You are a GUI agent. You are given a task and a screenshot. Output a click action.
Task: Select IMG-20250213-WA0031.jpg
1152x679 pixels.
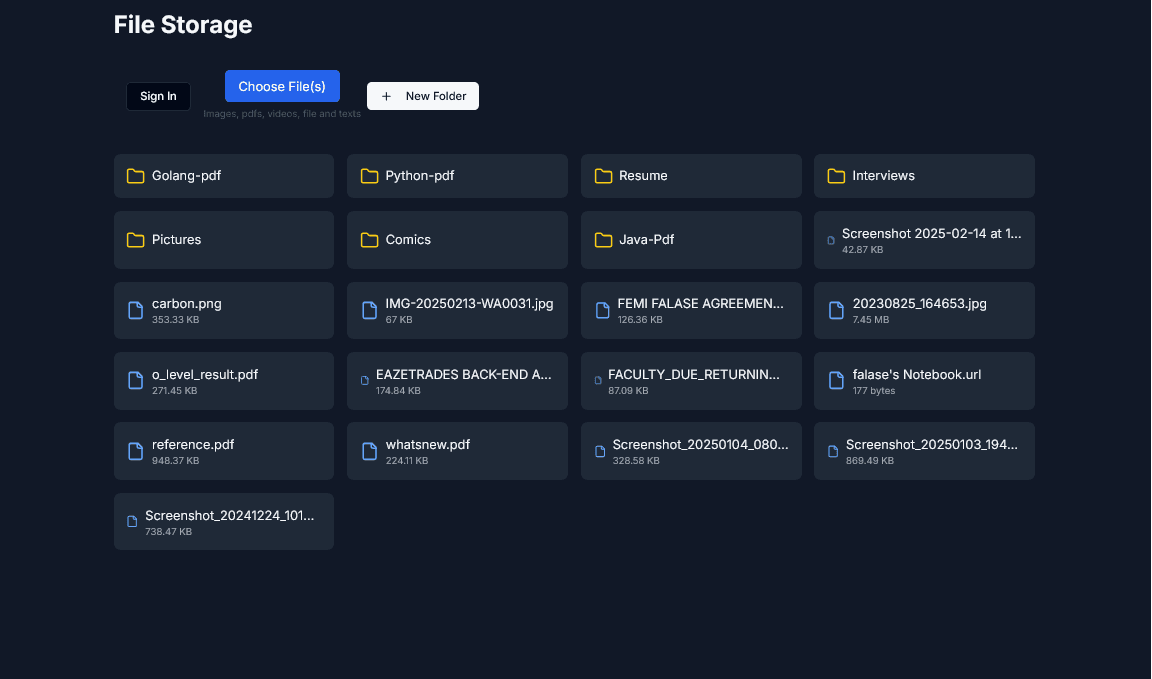click(x=457, y=310)
